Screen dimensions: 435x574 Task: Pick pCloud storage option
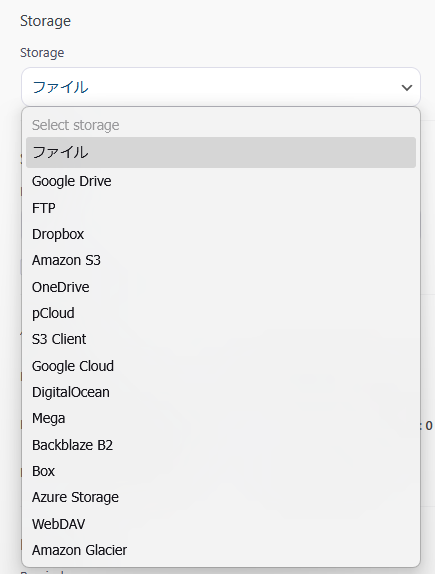221,313
